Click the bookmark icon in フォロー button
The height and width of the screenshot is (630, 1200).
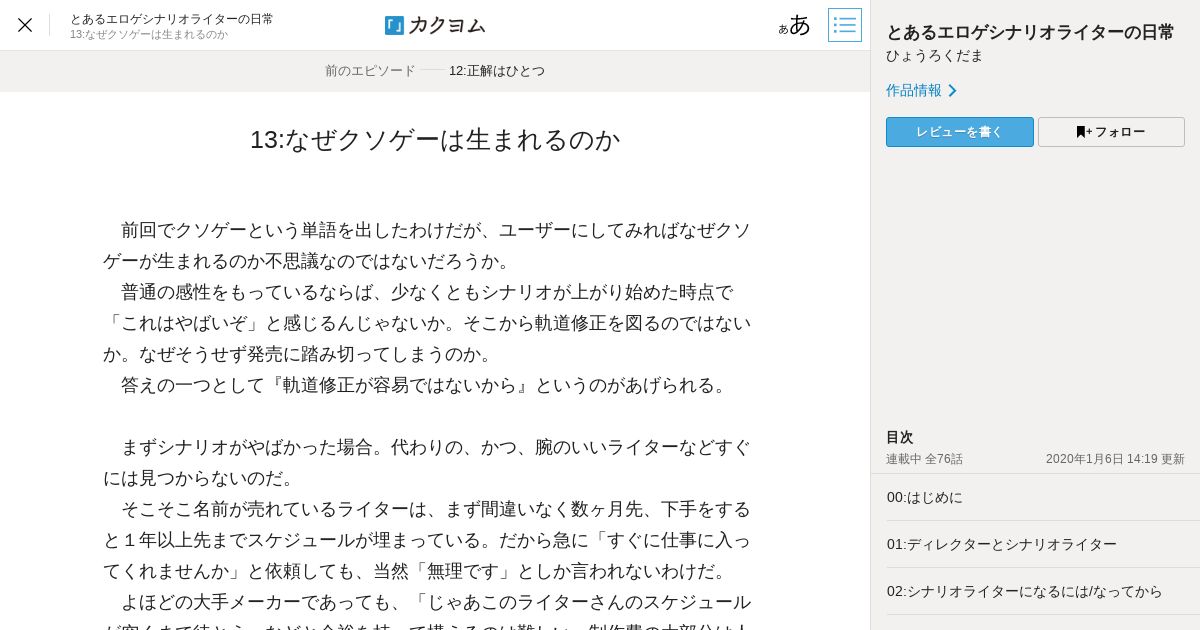pos(1082,132)
